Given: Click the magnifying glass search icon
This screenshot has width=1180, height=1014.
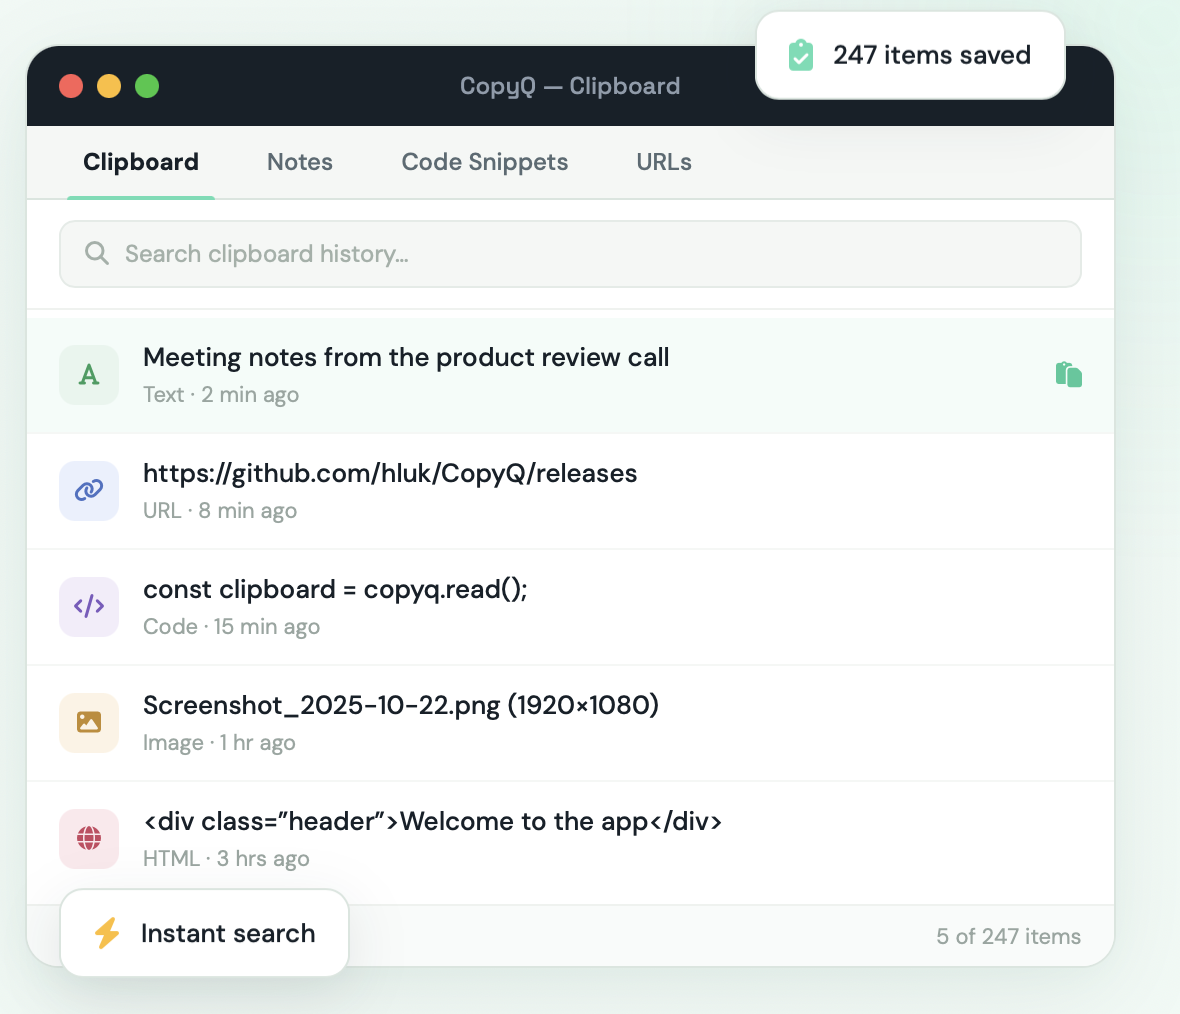Looking at the screenshot, I should (x=96, y=253).
